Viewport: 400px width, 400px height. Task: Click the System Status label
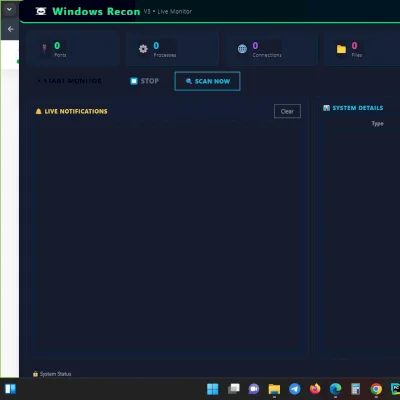[55, 374]
